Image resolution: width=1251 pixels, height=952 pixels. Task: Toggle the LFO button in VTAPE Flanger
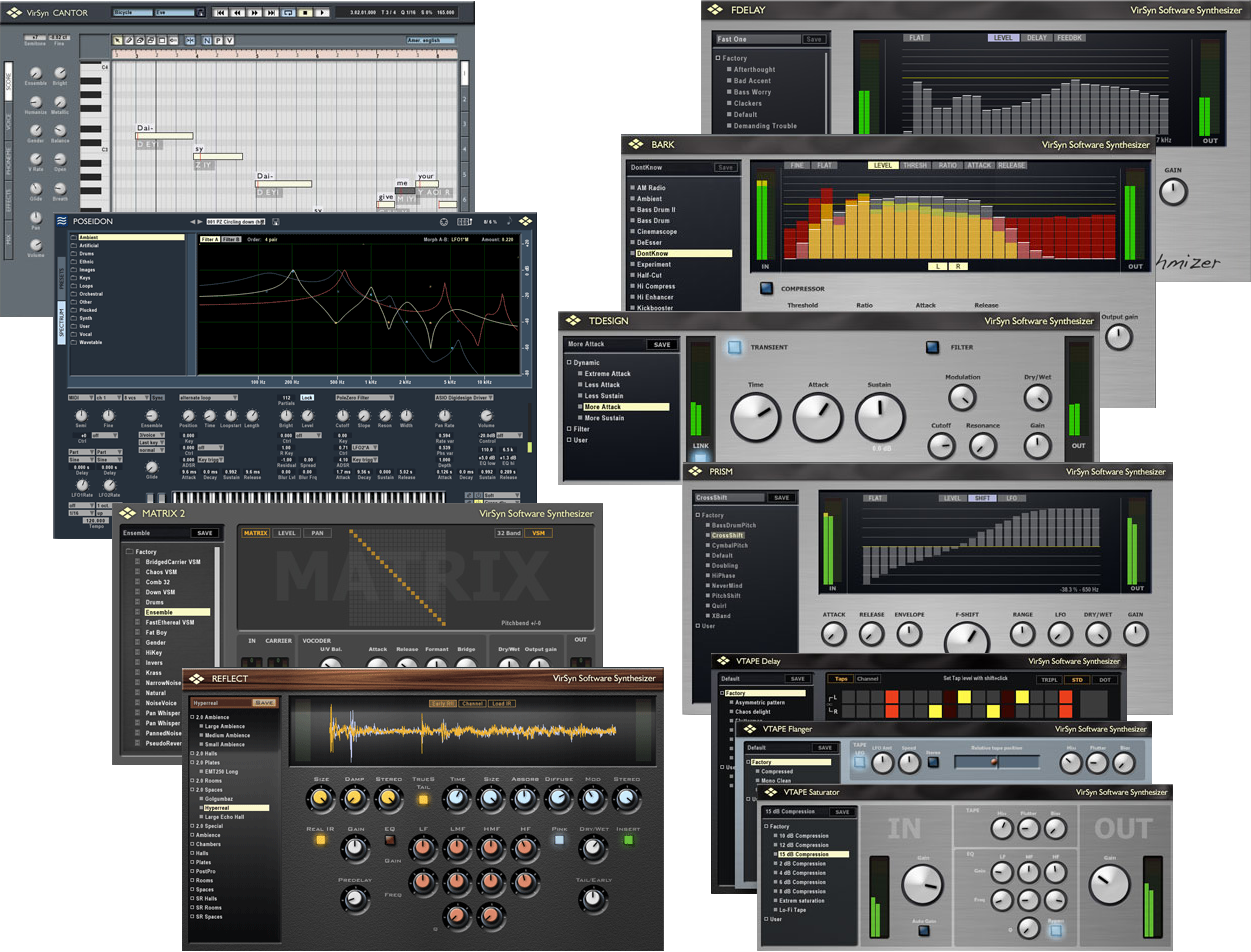click(x=860, y=762)
